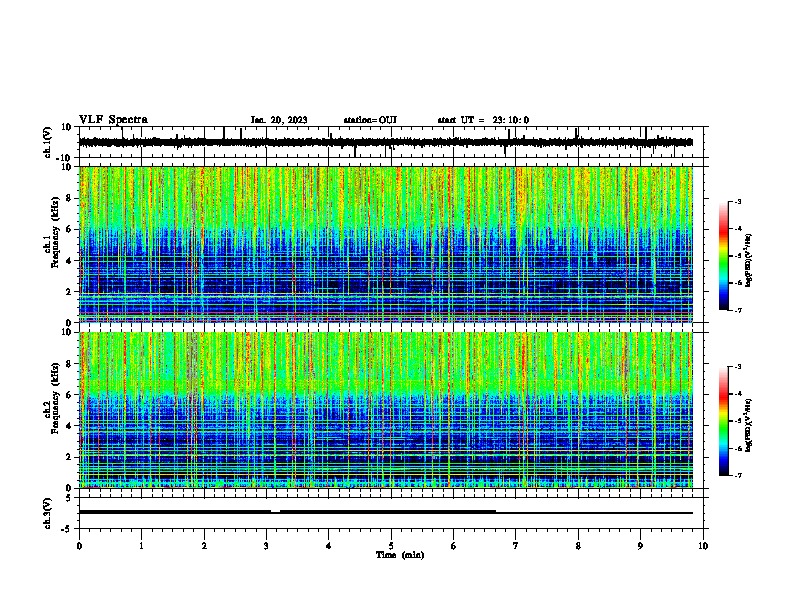Image resolution: width=792 pixels, height=612 pixels.
Task: Click the "ch.1(V)" waveform axis label
Action: (x=48, y=142)
